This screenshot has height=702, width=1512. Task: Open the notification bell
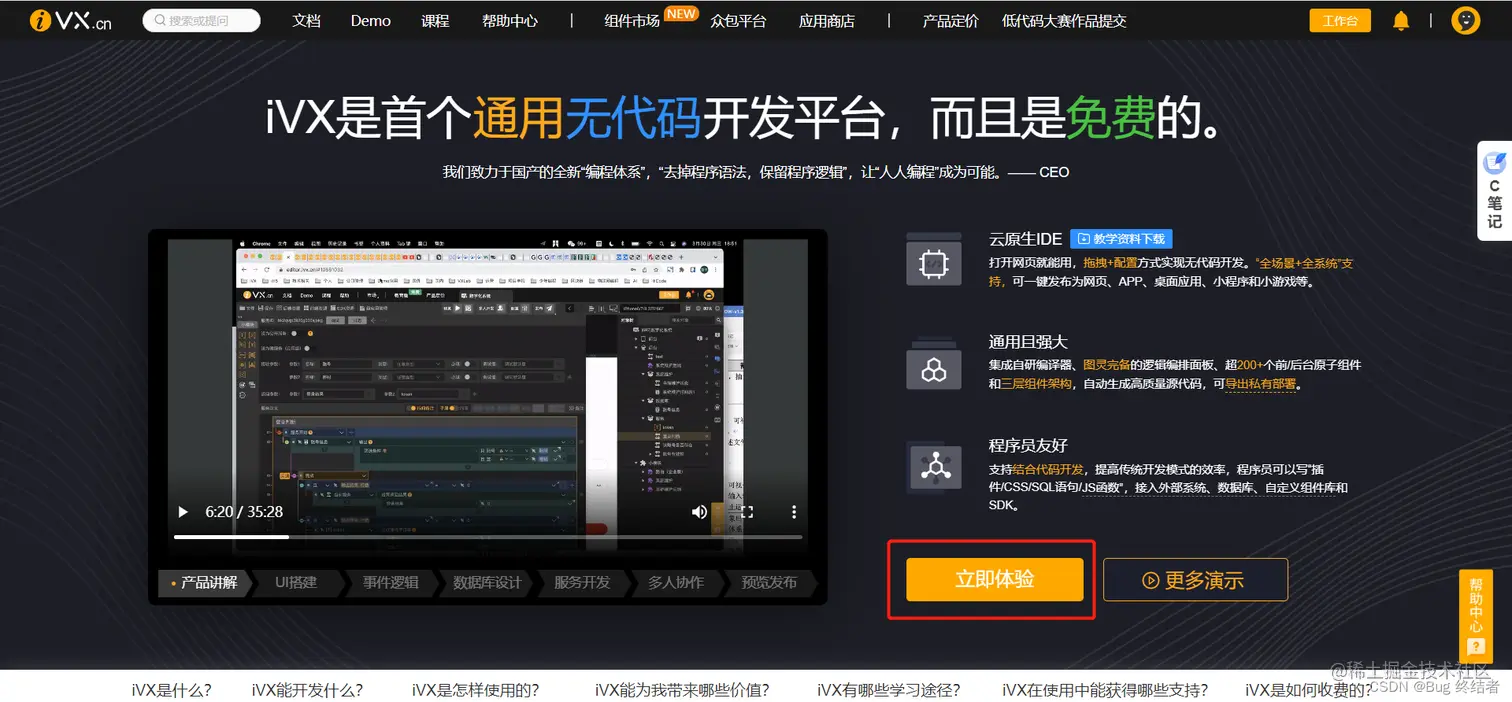pyautogui.click(x=1401, y=21)
